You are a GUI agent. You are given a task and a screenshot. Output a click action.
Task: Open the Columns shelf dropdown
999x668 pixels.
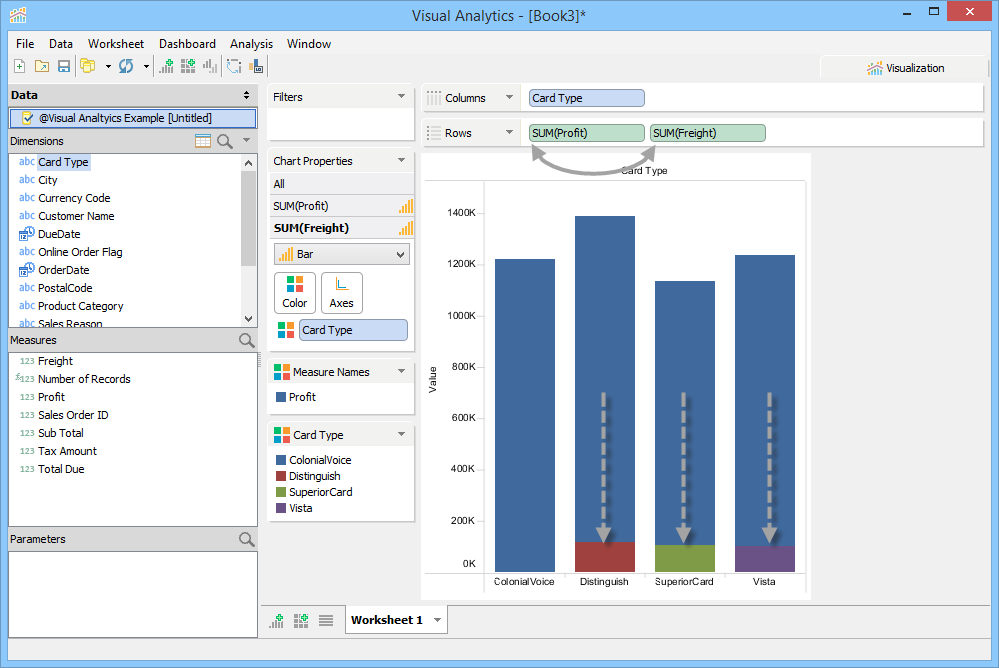point(509,97)
